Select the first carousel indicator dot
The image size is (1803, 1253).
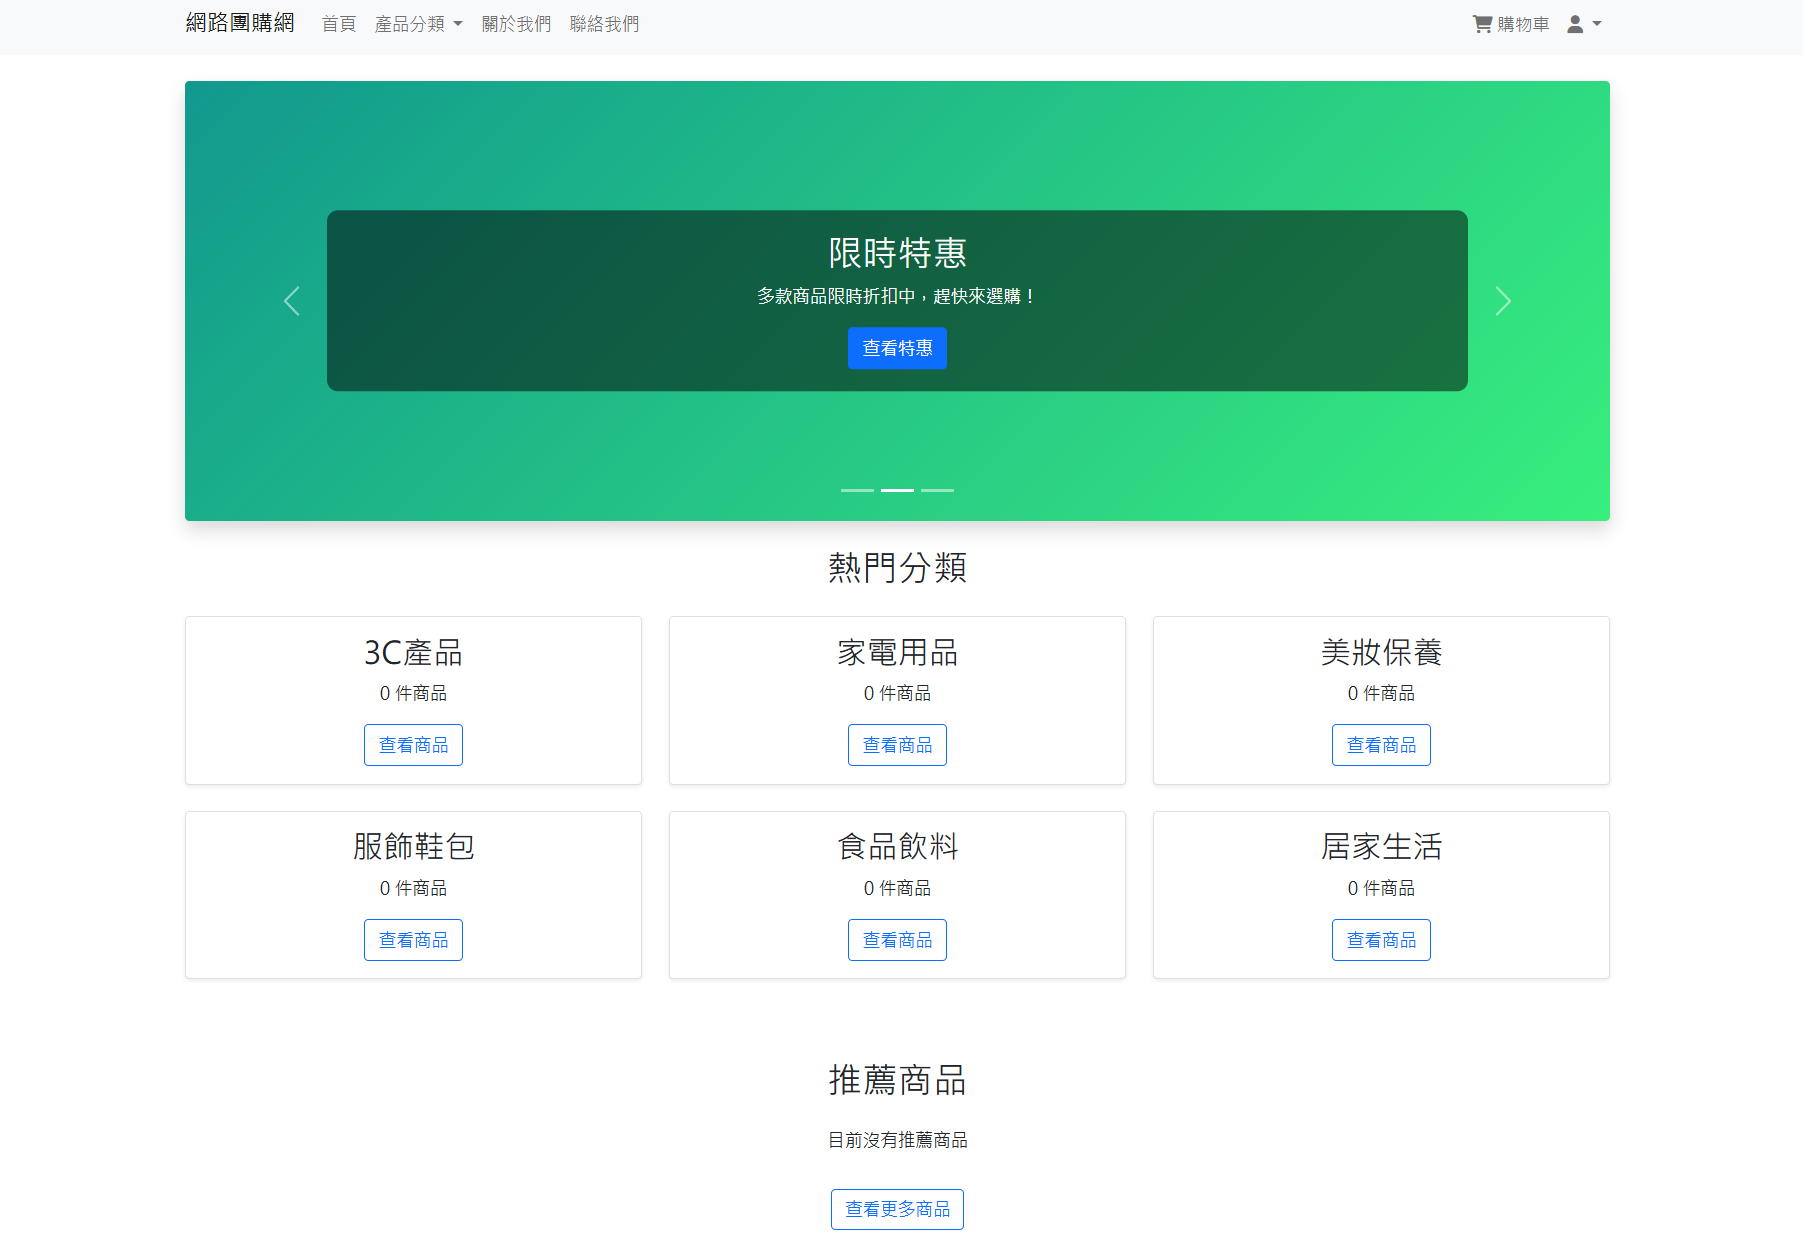point(857,490)
